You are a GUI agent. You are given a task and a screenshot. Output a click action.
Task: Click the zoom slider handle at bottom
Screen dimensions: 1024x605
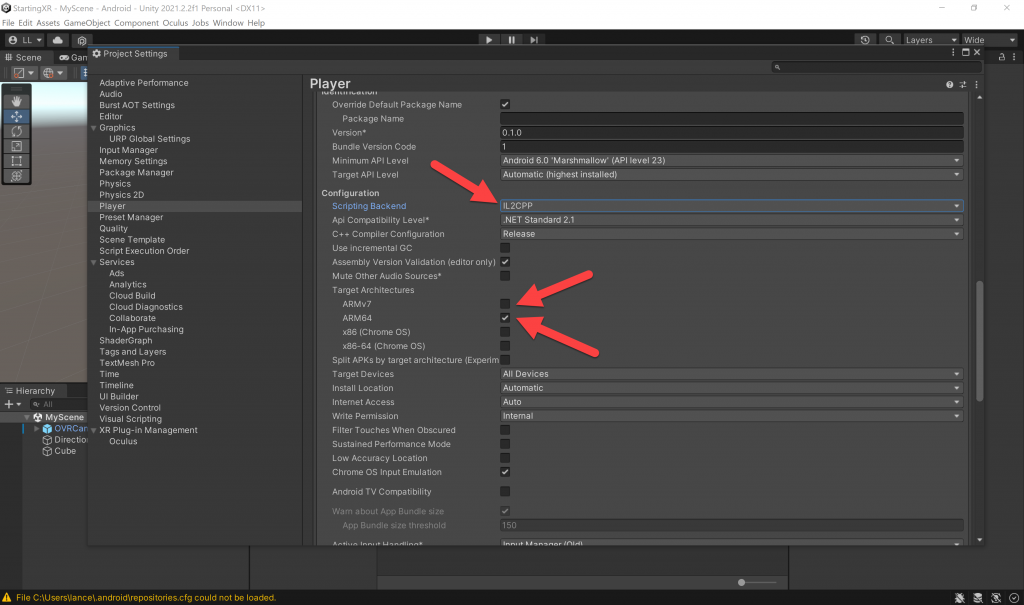741,582
